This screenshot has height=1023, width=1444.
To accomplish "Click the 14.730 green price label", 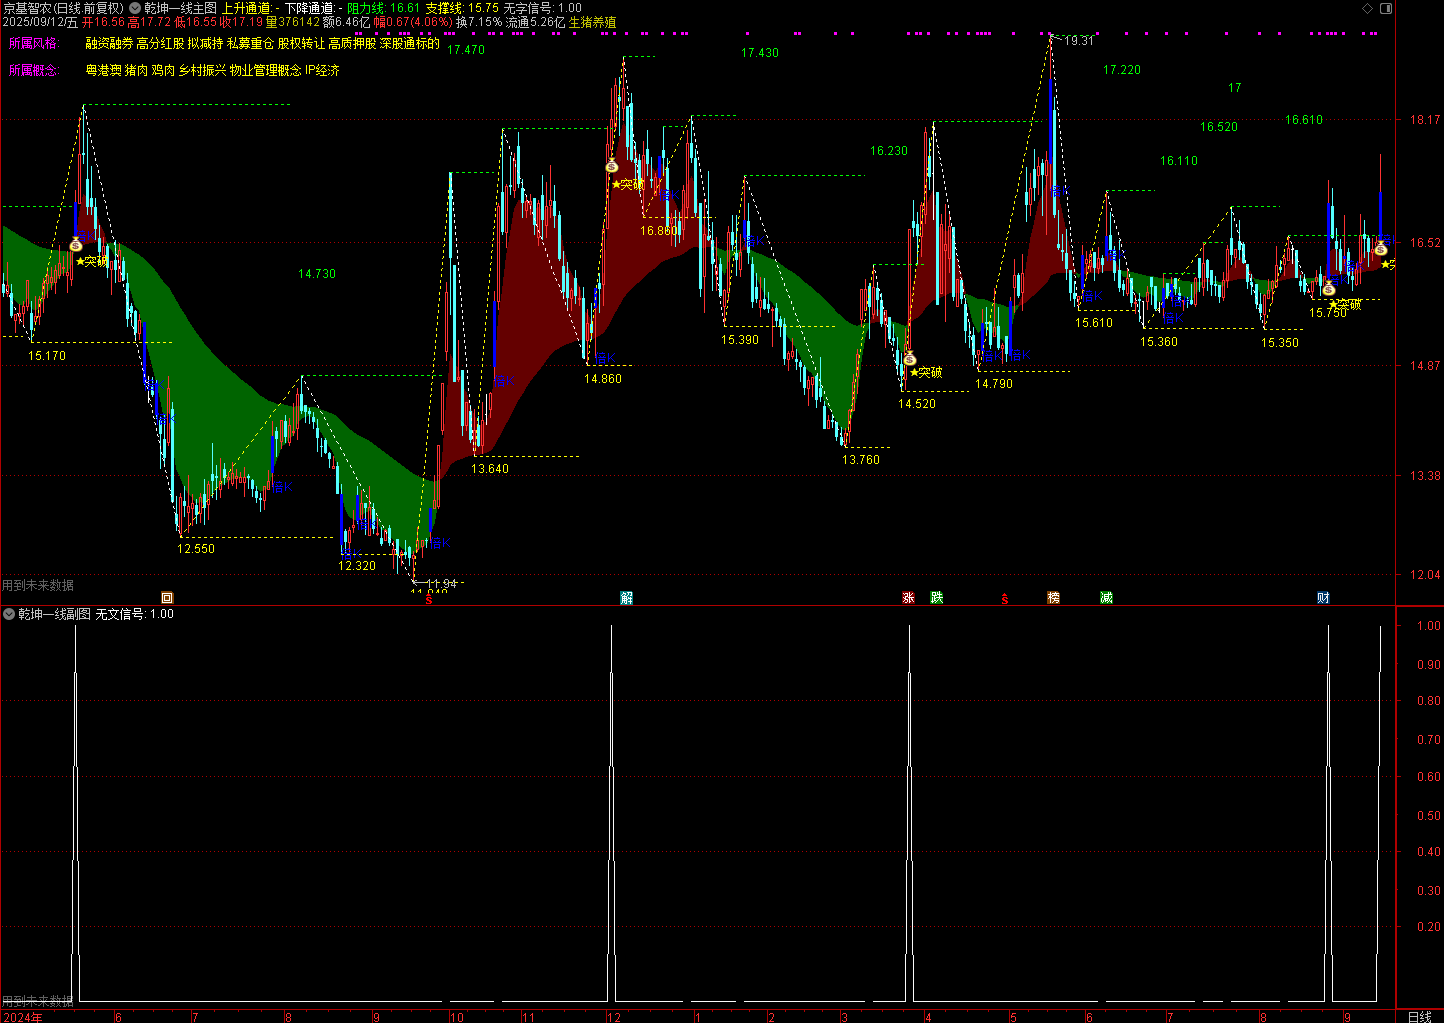I will click(317, 274).
